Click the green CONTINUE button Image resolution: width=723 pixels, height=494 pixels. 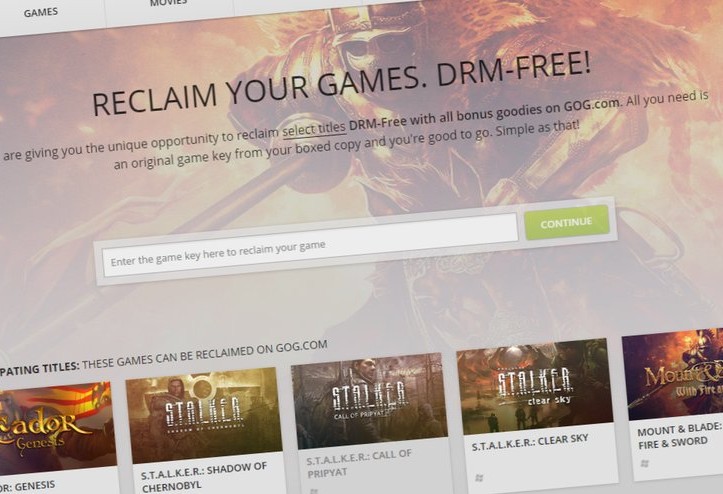pos(567,223)
